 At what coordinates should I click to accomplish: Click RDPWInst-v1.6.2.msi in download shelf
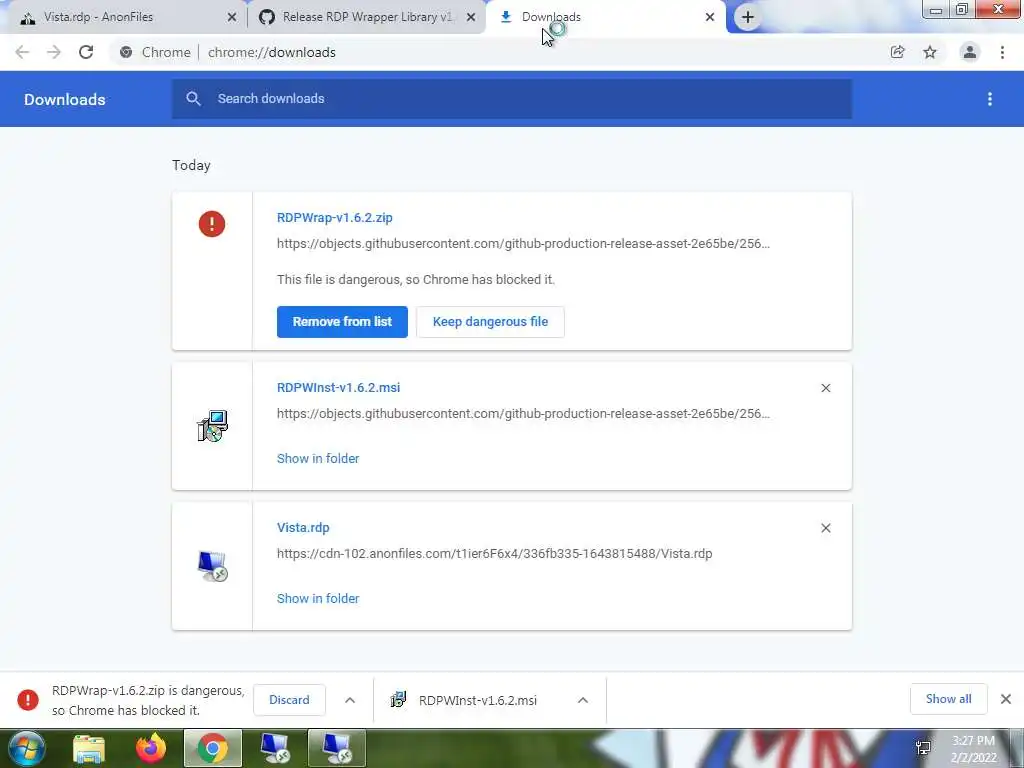point(477,700)
